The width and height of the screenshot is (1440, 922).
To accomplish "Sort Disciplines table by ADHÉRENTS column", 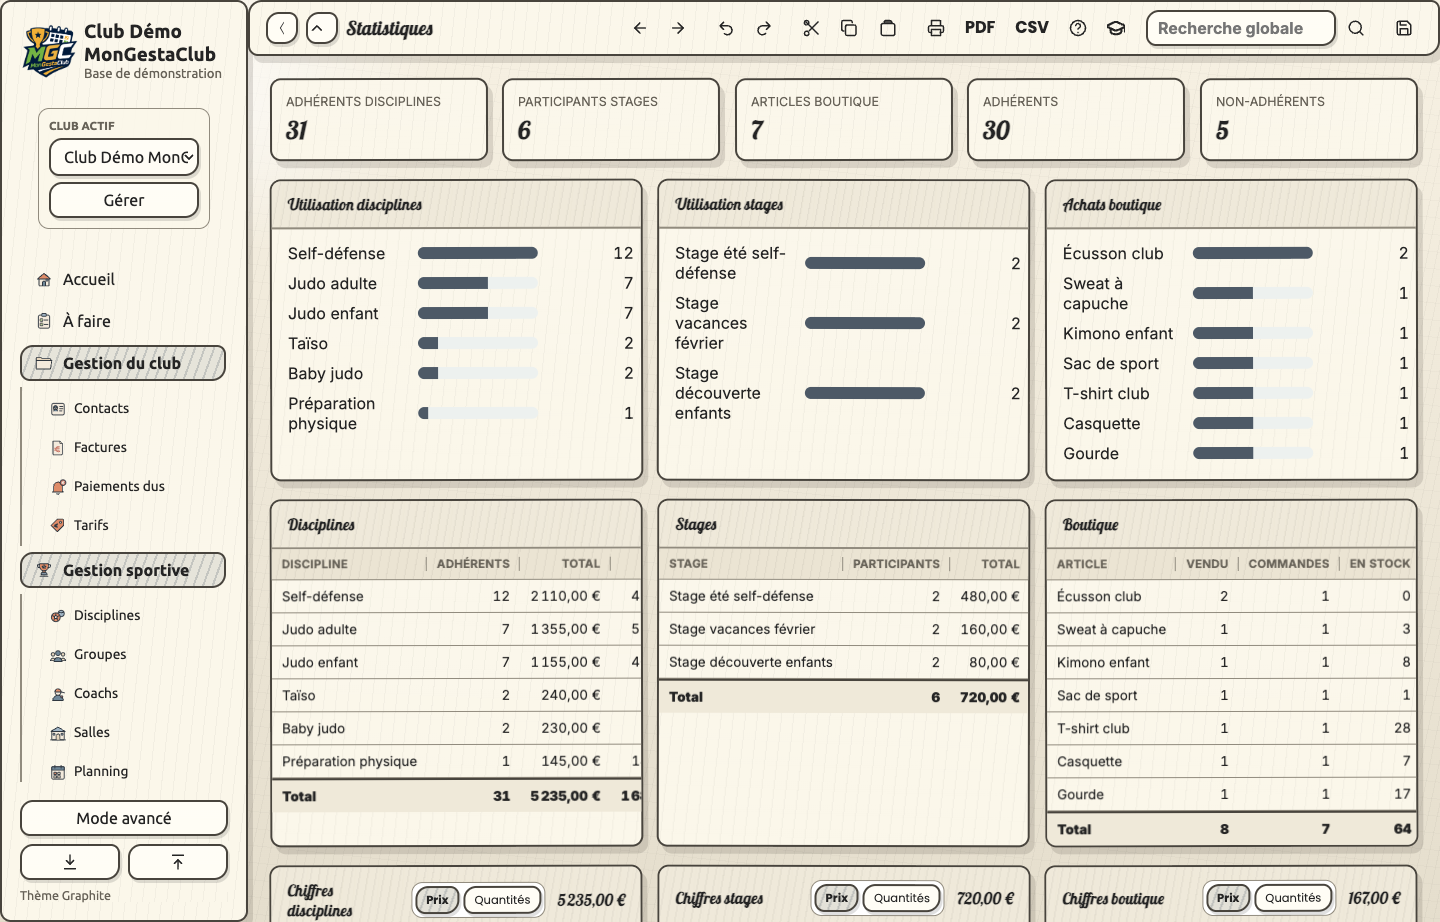I will 473,564.
